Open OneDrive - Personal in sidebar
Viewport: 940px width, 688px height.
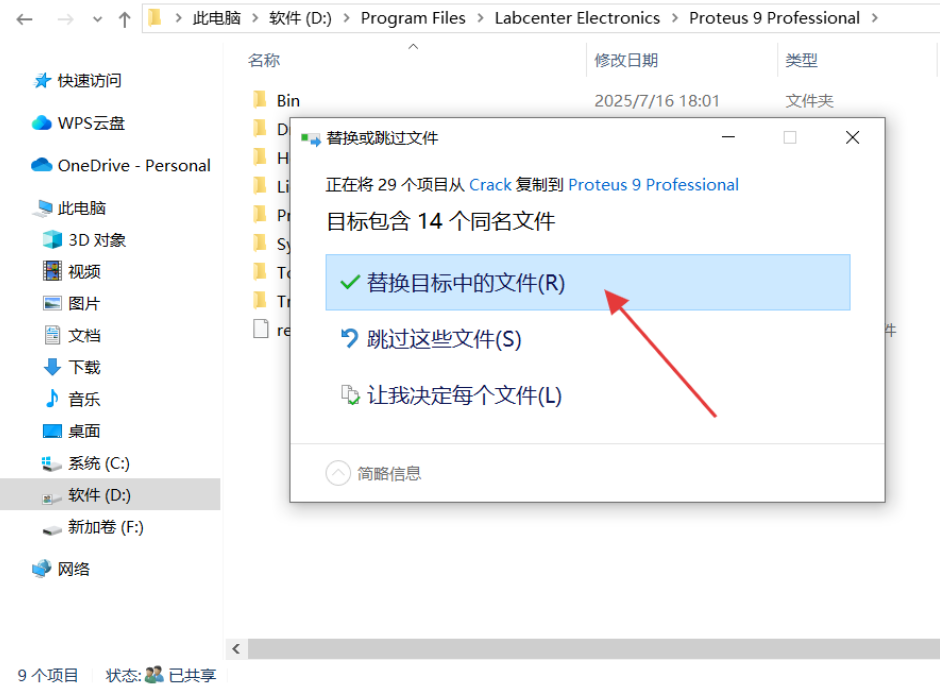[x=134, y=166]
